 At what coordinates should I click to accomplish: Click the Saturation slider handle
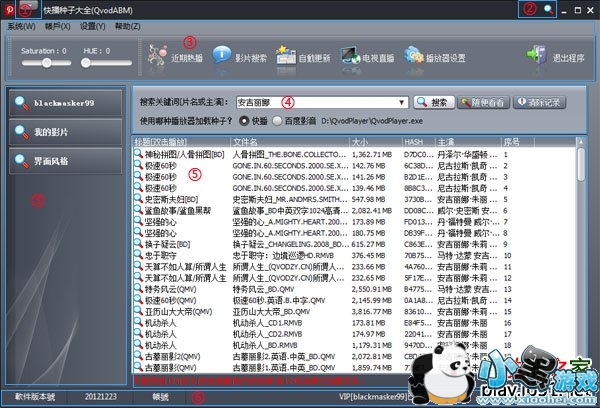pyautogui.click(x=47, y=63)
